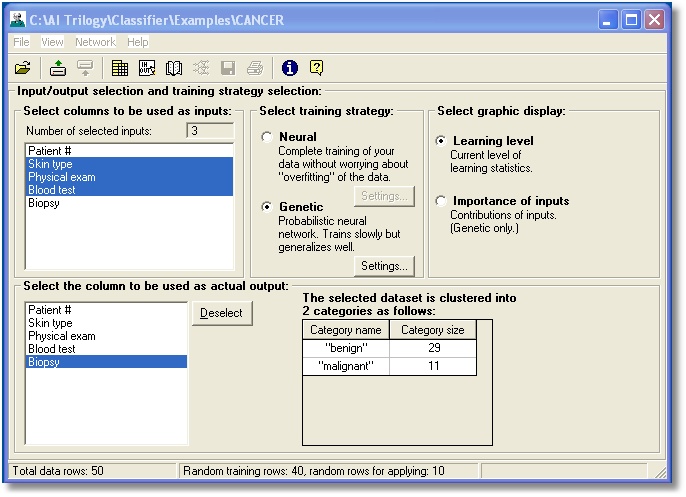Open the Help menu
Screen dimensions: 686x497
coord(138,42)
